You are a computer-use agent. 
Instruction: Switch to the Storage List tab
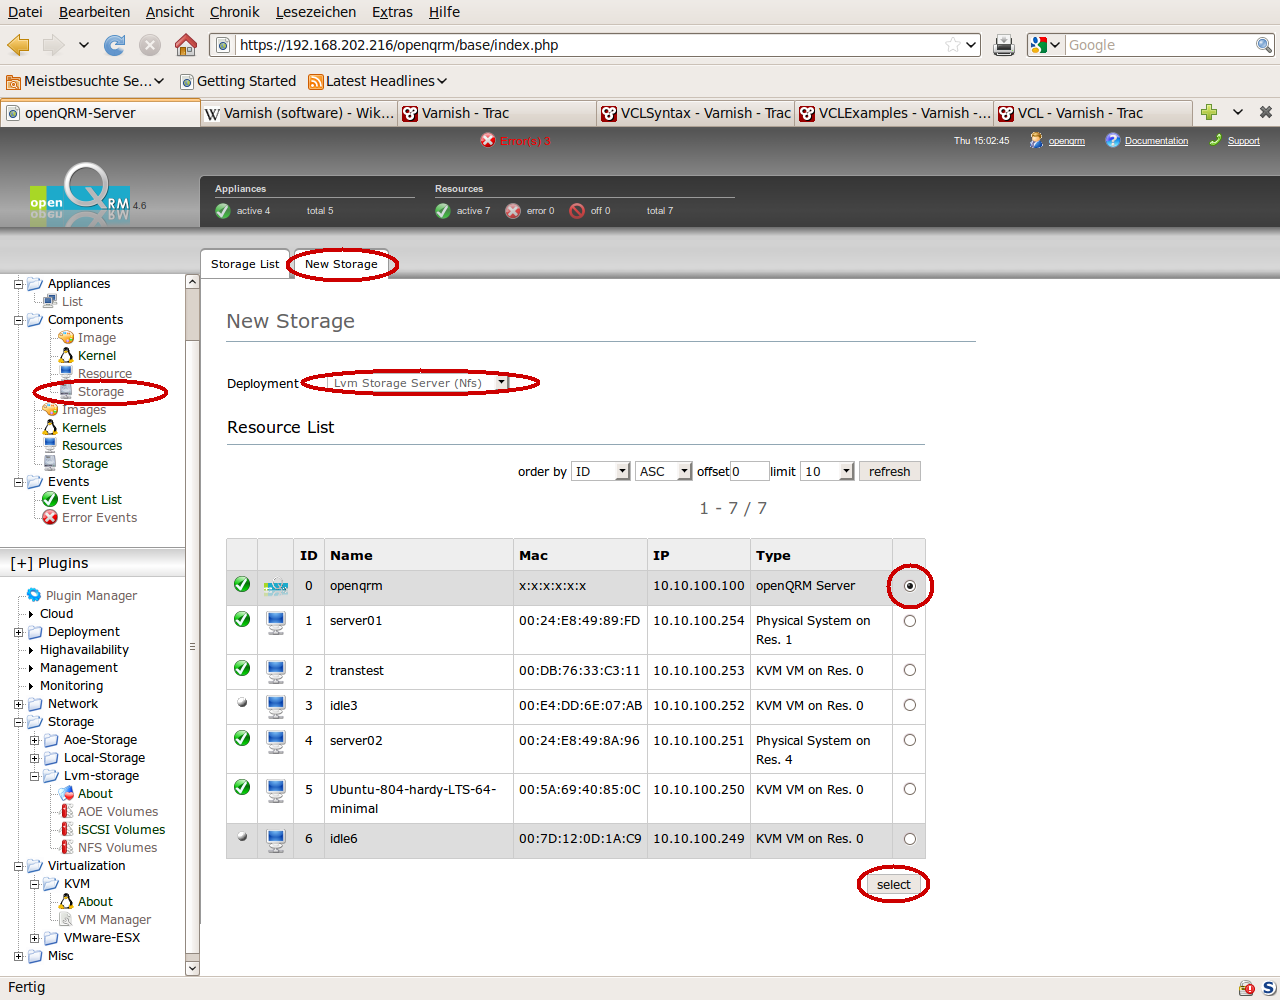(245, 264)
